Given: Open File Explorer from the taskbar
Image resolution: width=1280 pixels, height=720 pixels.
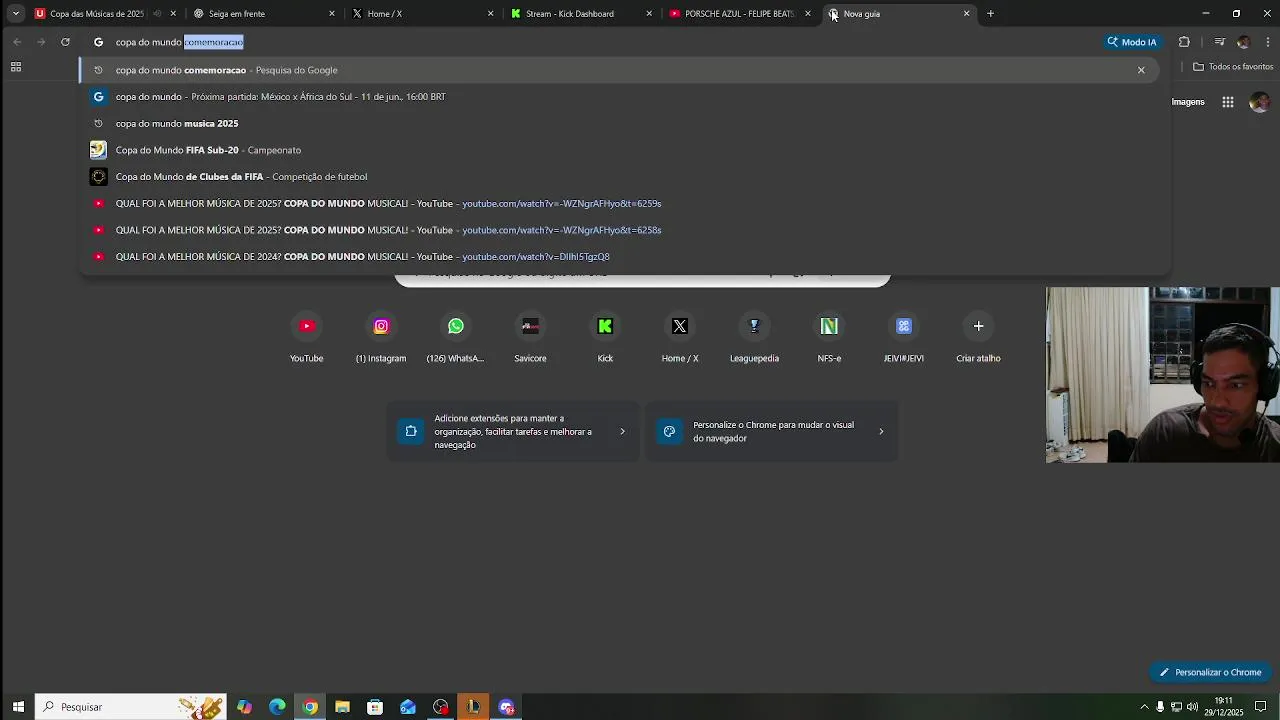Looking at the screenshot, I should click(x=342, y=707).
